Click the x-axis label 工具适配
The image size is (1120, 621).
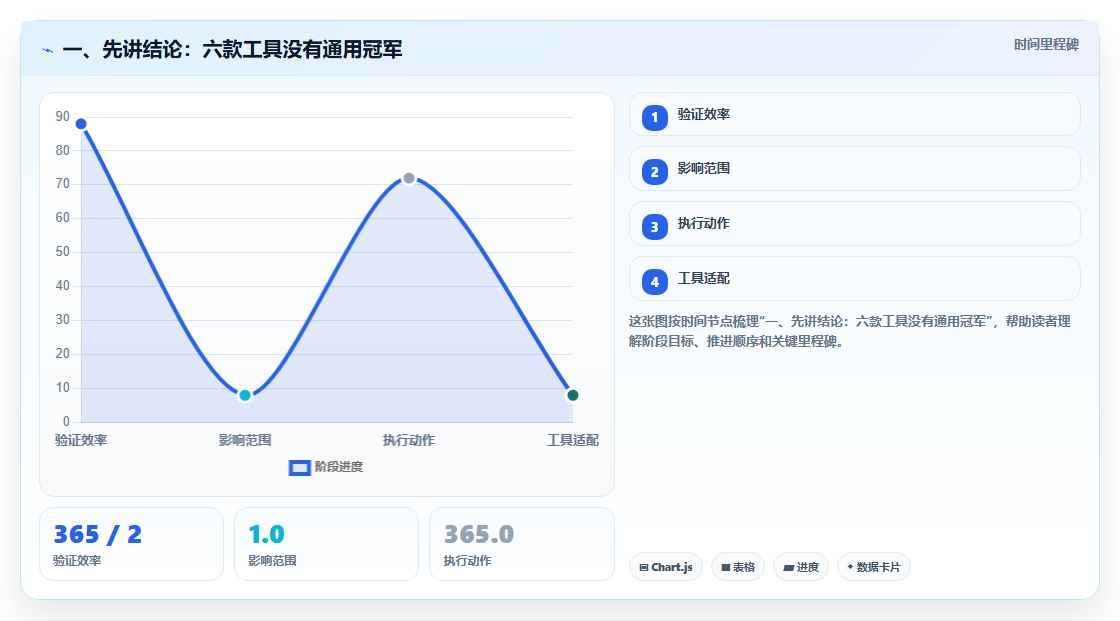(x=572, y=440)
